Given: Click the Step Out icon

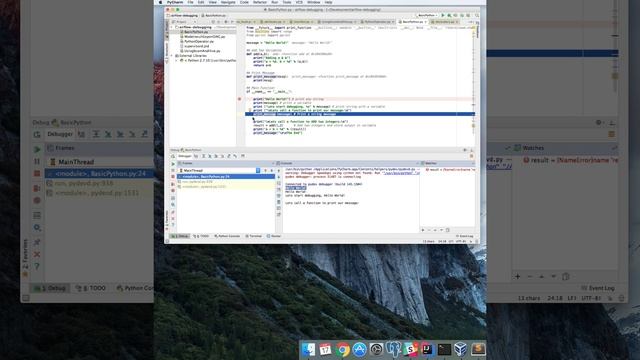Looking at the screenshot, I should 229,156.
